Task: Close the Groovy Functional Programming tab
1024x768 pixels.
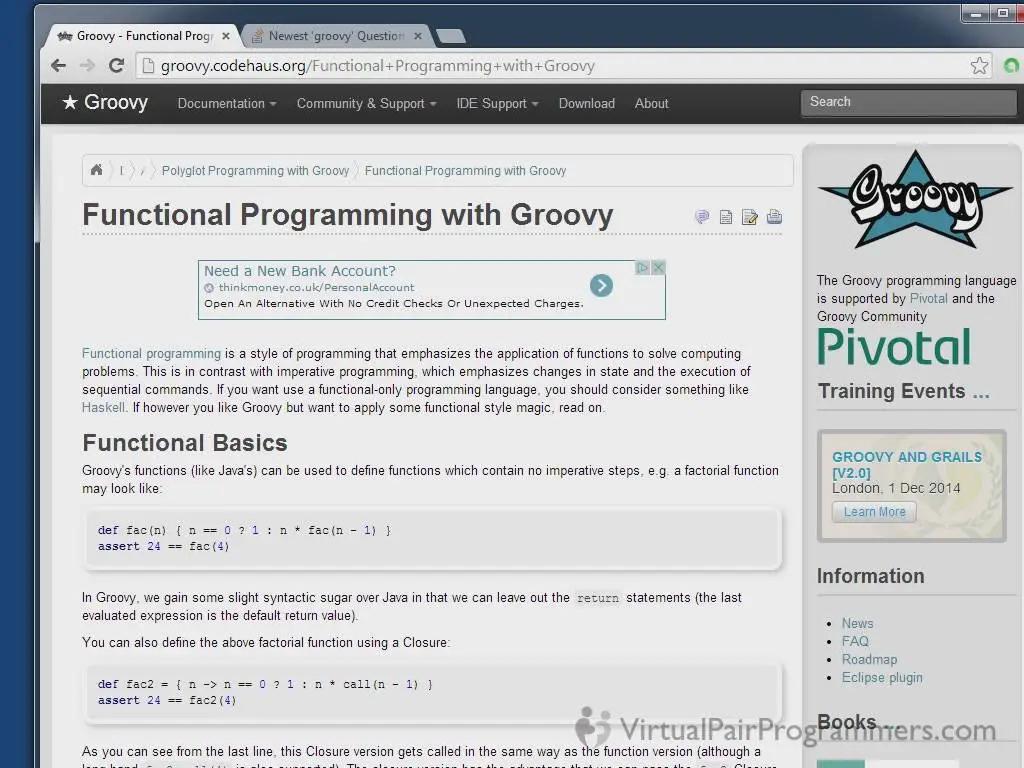Action: point(225,36)
